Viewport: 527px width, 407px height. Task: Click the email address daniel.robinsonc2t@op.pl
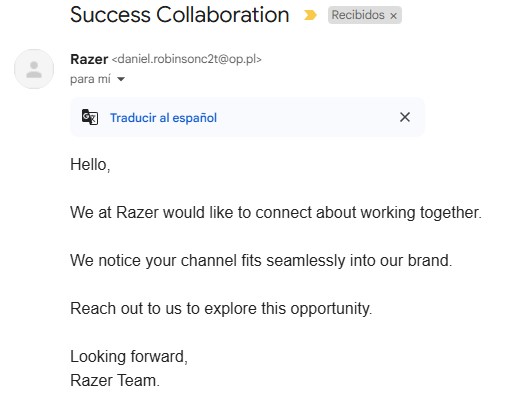coord(187,59)
